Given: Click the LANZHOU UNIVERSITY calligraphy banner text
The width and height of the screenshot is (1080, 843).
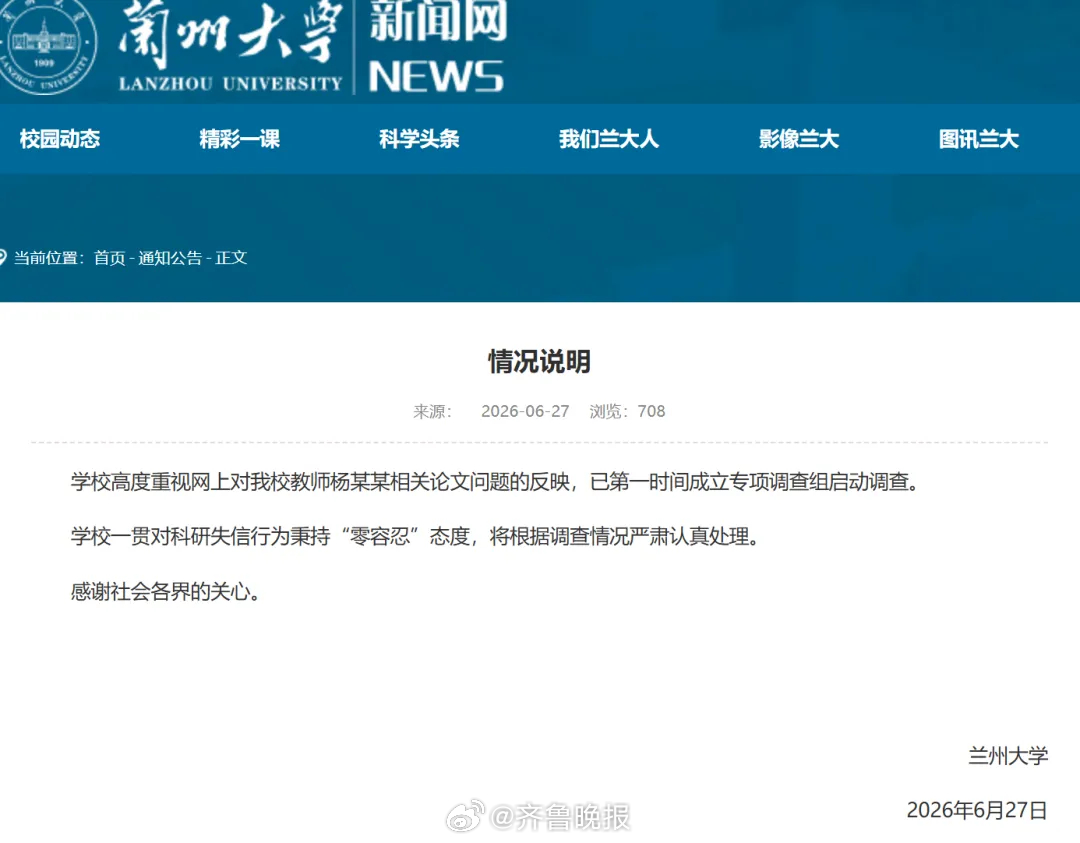Looking at the screenshot, I should (230, 47).
